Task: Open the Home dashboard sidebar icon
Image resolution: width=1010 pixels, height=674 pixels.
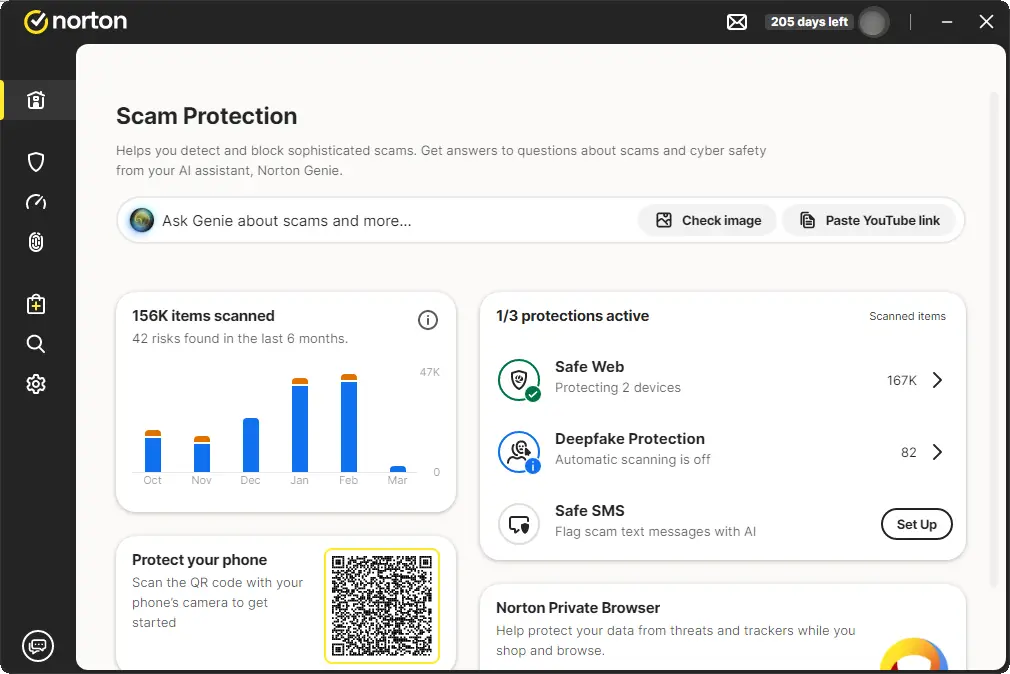Action: (x=36, y=100)
